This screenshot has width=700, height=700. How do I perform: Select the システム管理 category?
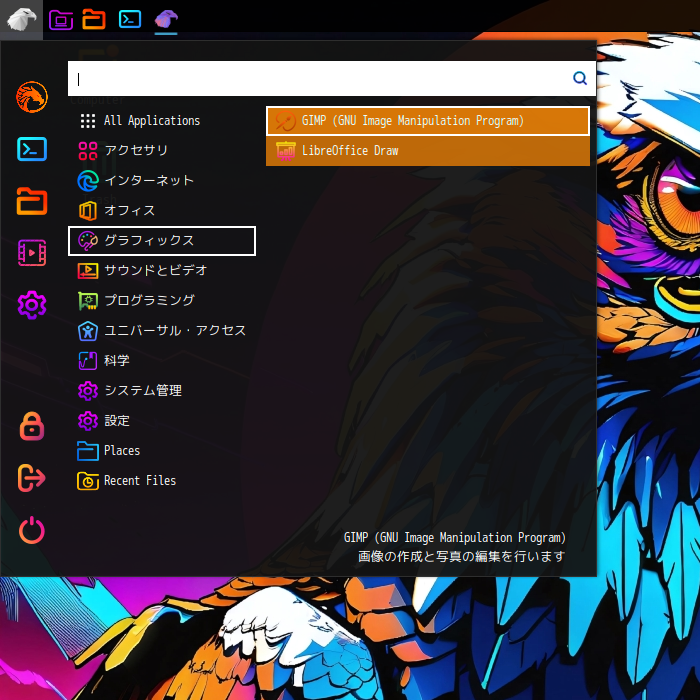coord(142,391)
